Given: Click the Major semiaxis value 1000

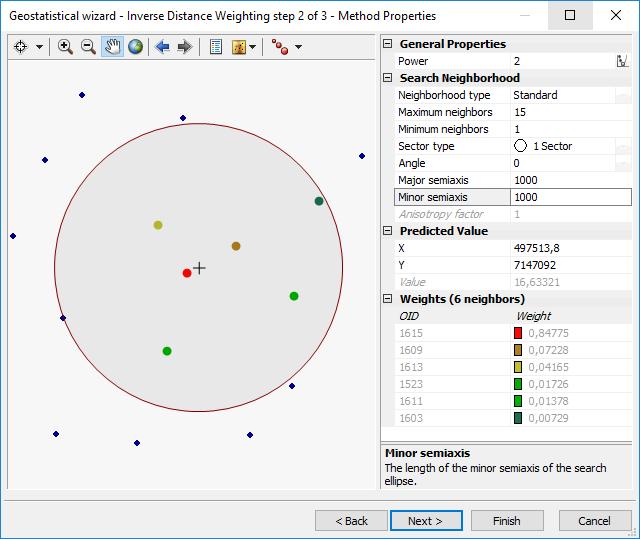Looking at the screenshot, I should tap(571, 180).
